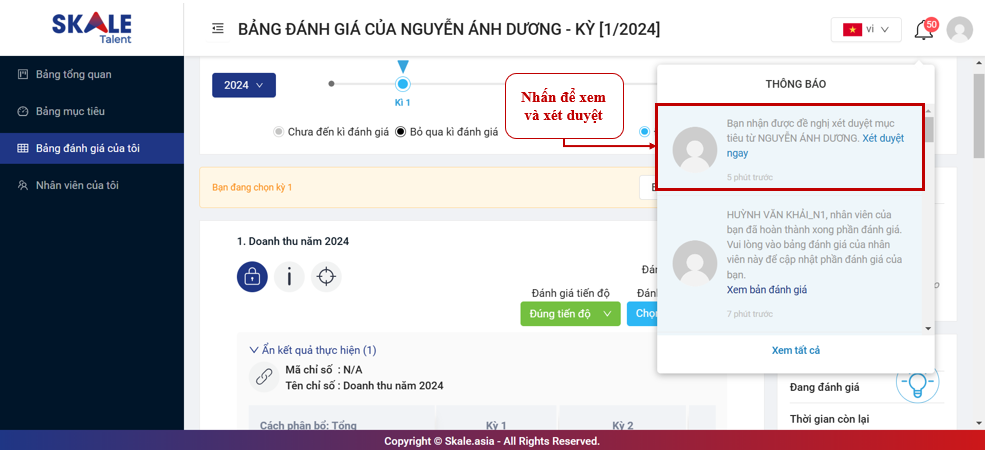Click the Kì 1 timeline marker
The height and width of the screenshot is (450, 985).
(403, 85)
